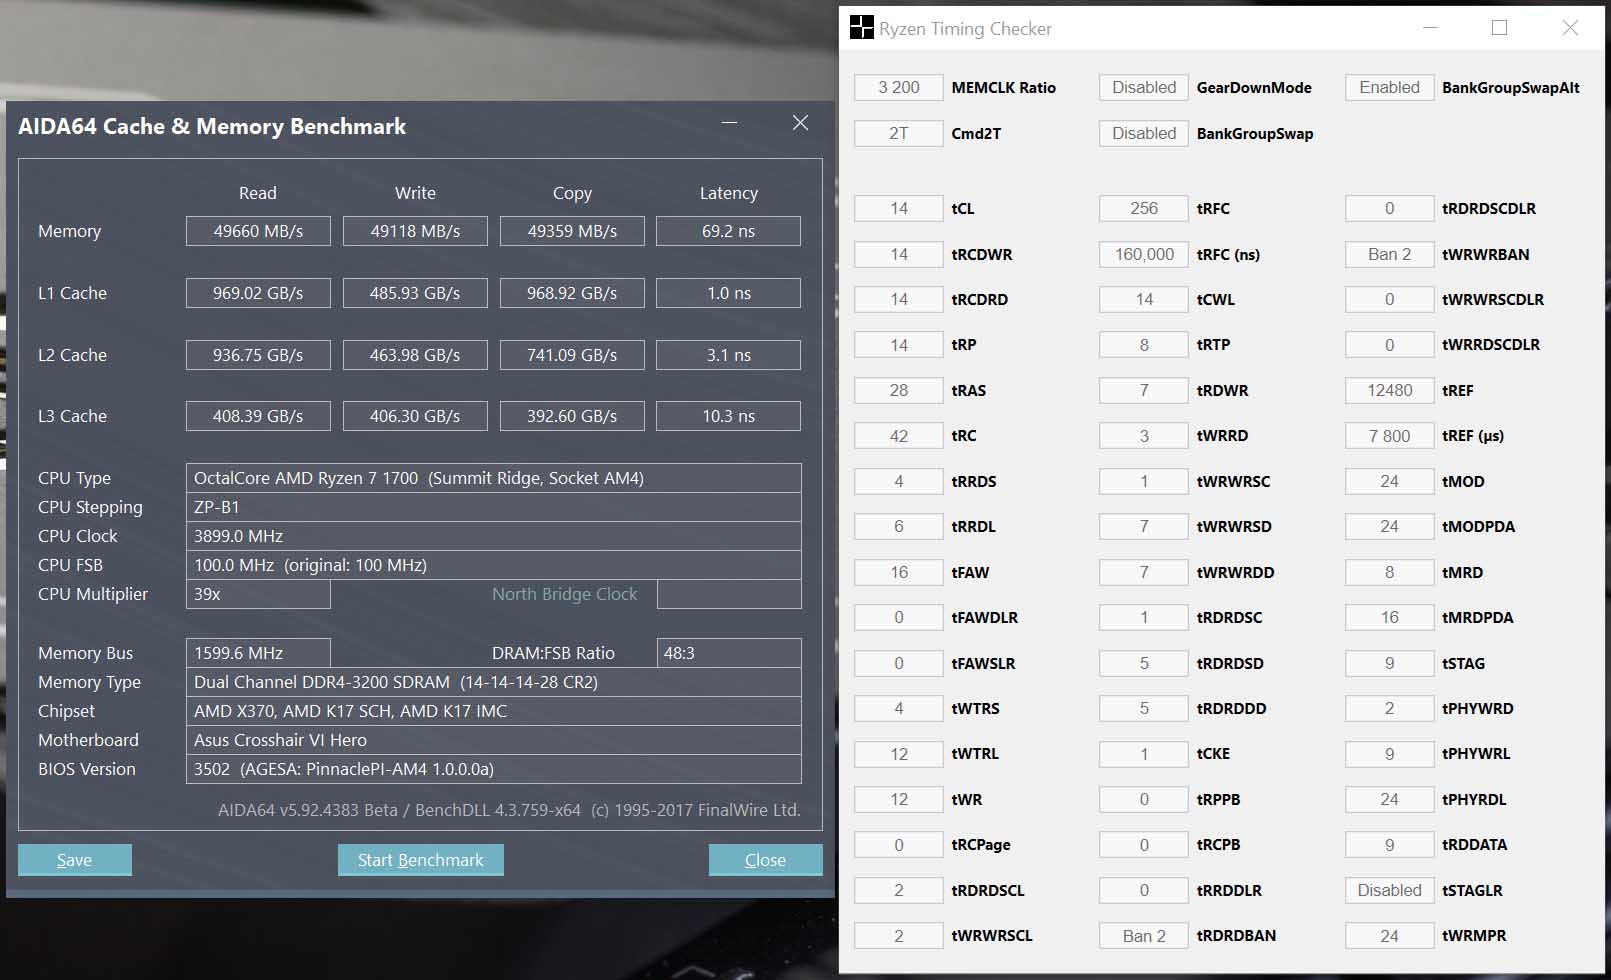This screenshot has width=1611, height=980.
Task: Click the tCWL value box
Action: coord(1144,299)
